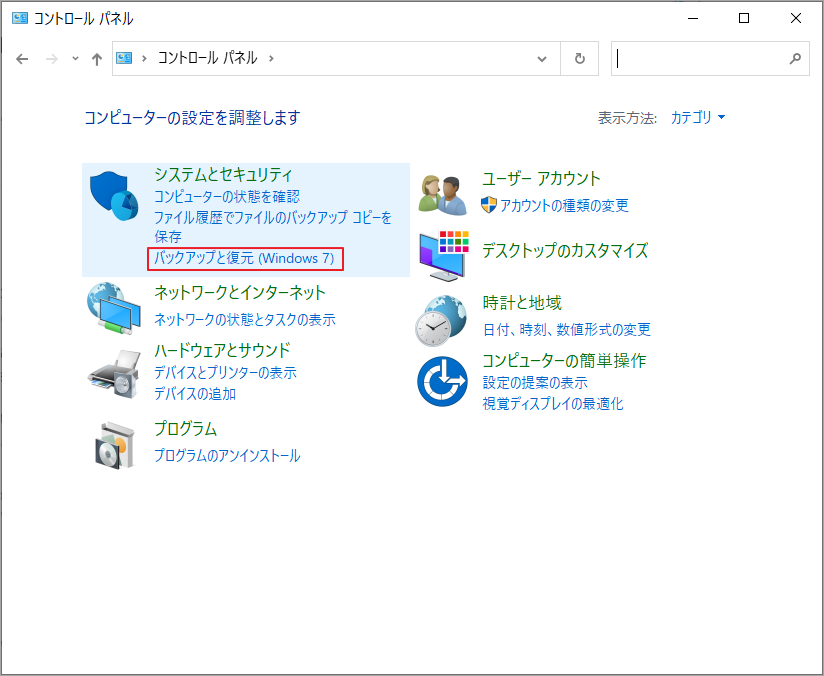This screenshot has height=676, width=824.
Task: Open ネットワークとインターネット category
Action: point(240,292)
